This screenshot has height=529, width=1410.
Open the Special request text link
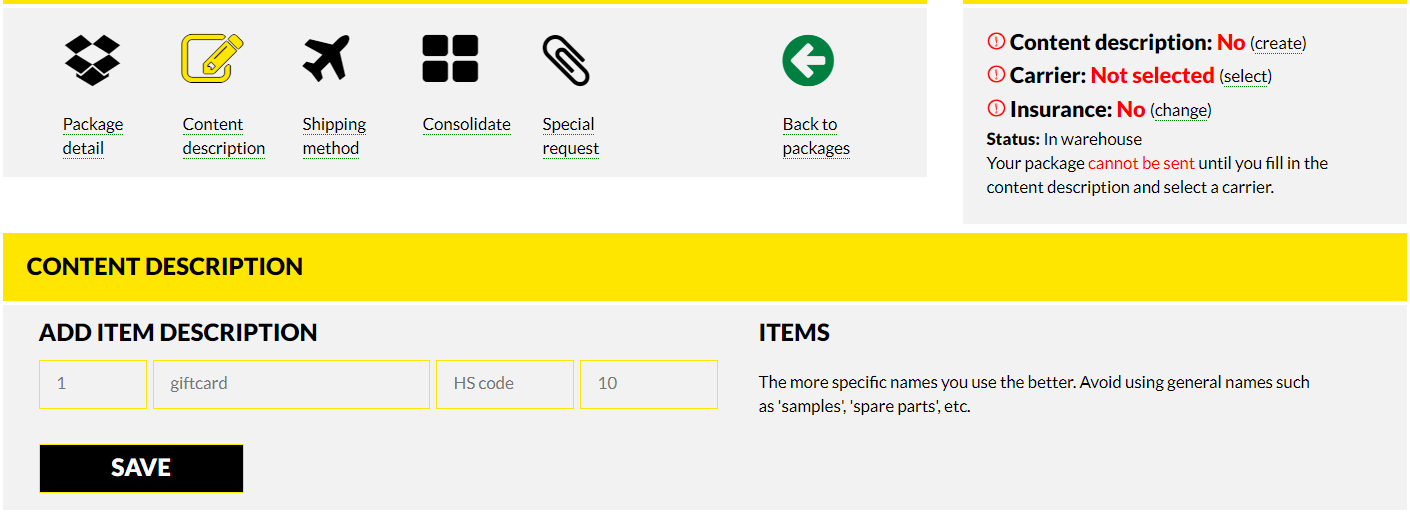click(570, 136)
